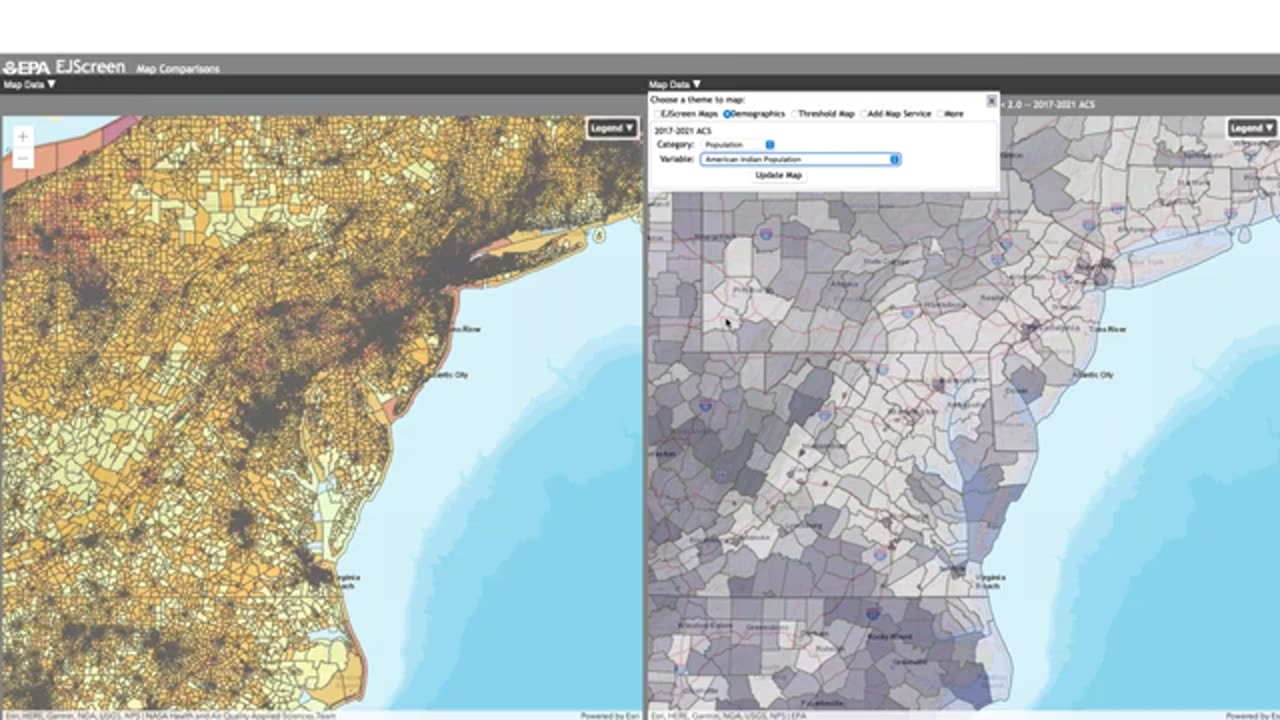This screenshot has width=1280, height=720.
Task: Click the 2017-2021 ACS heading in panel
Action: point(682,131)
